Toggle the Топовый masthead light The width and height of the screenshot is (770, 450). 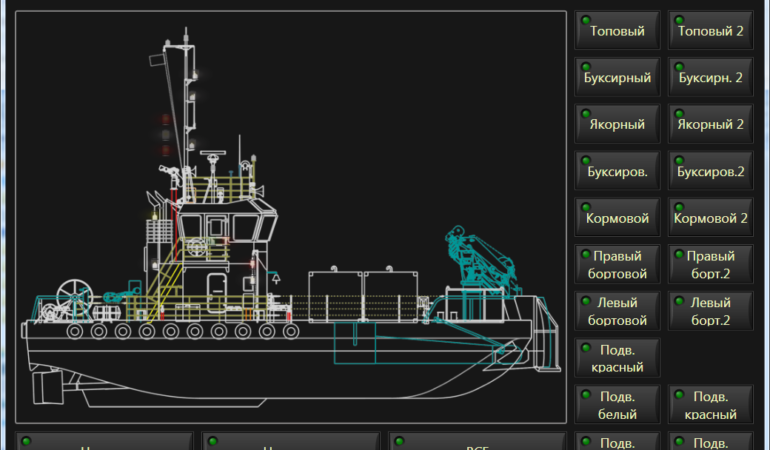[617, 31]
